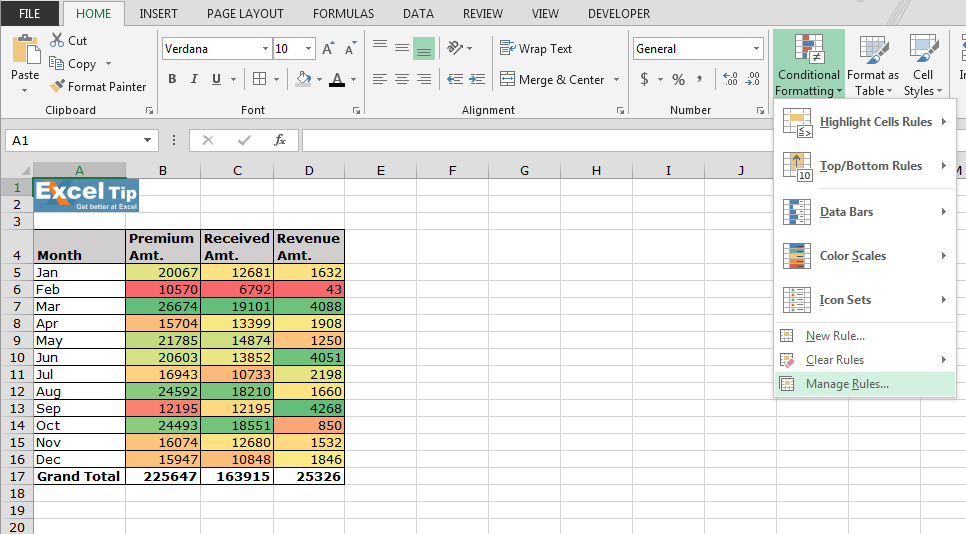
Task: Click the Cut scissors icon
Action: (x=57, y=41)
